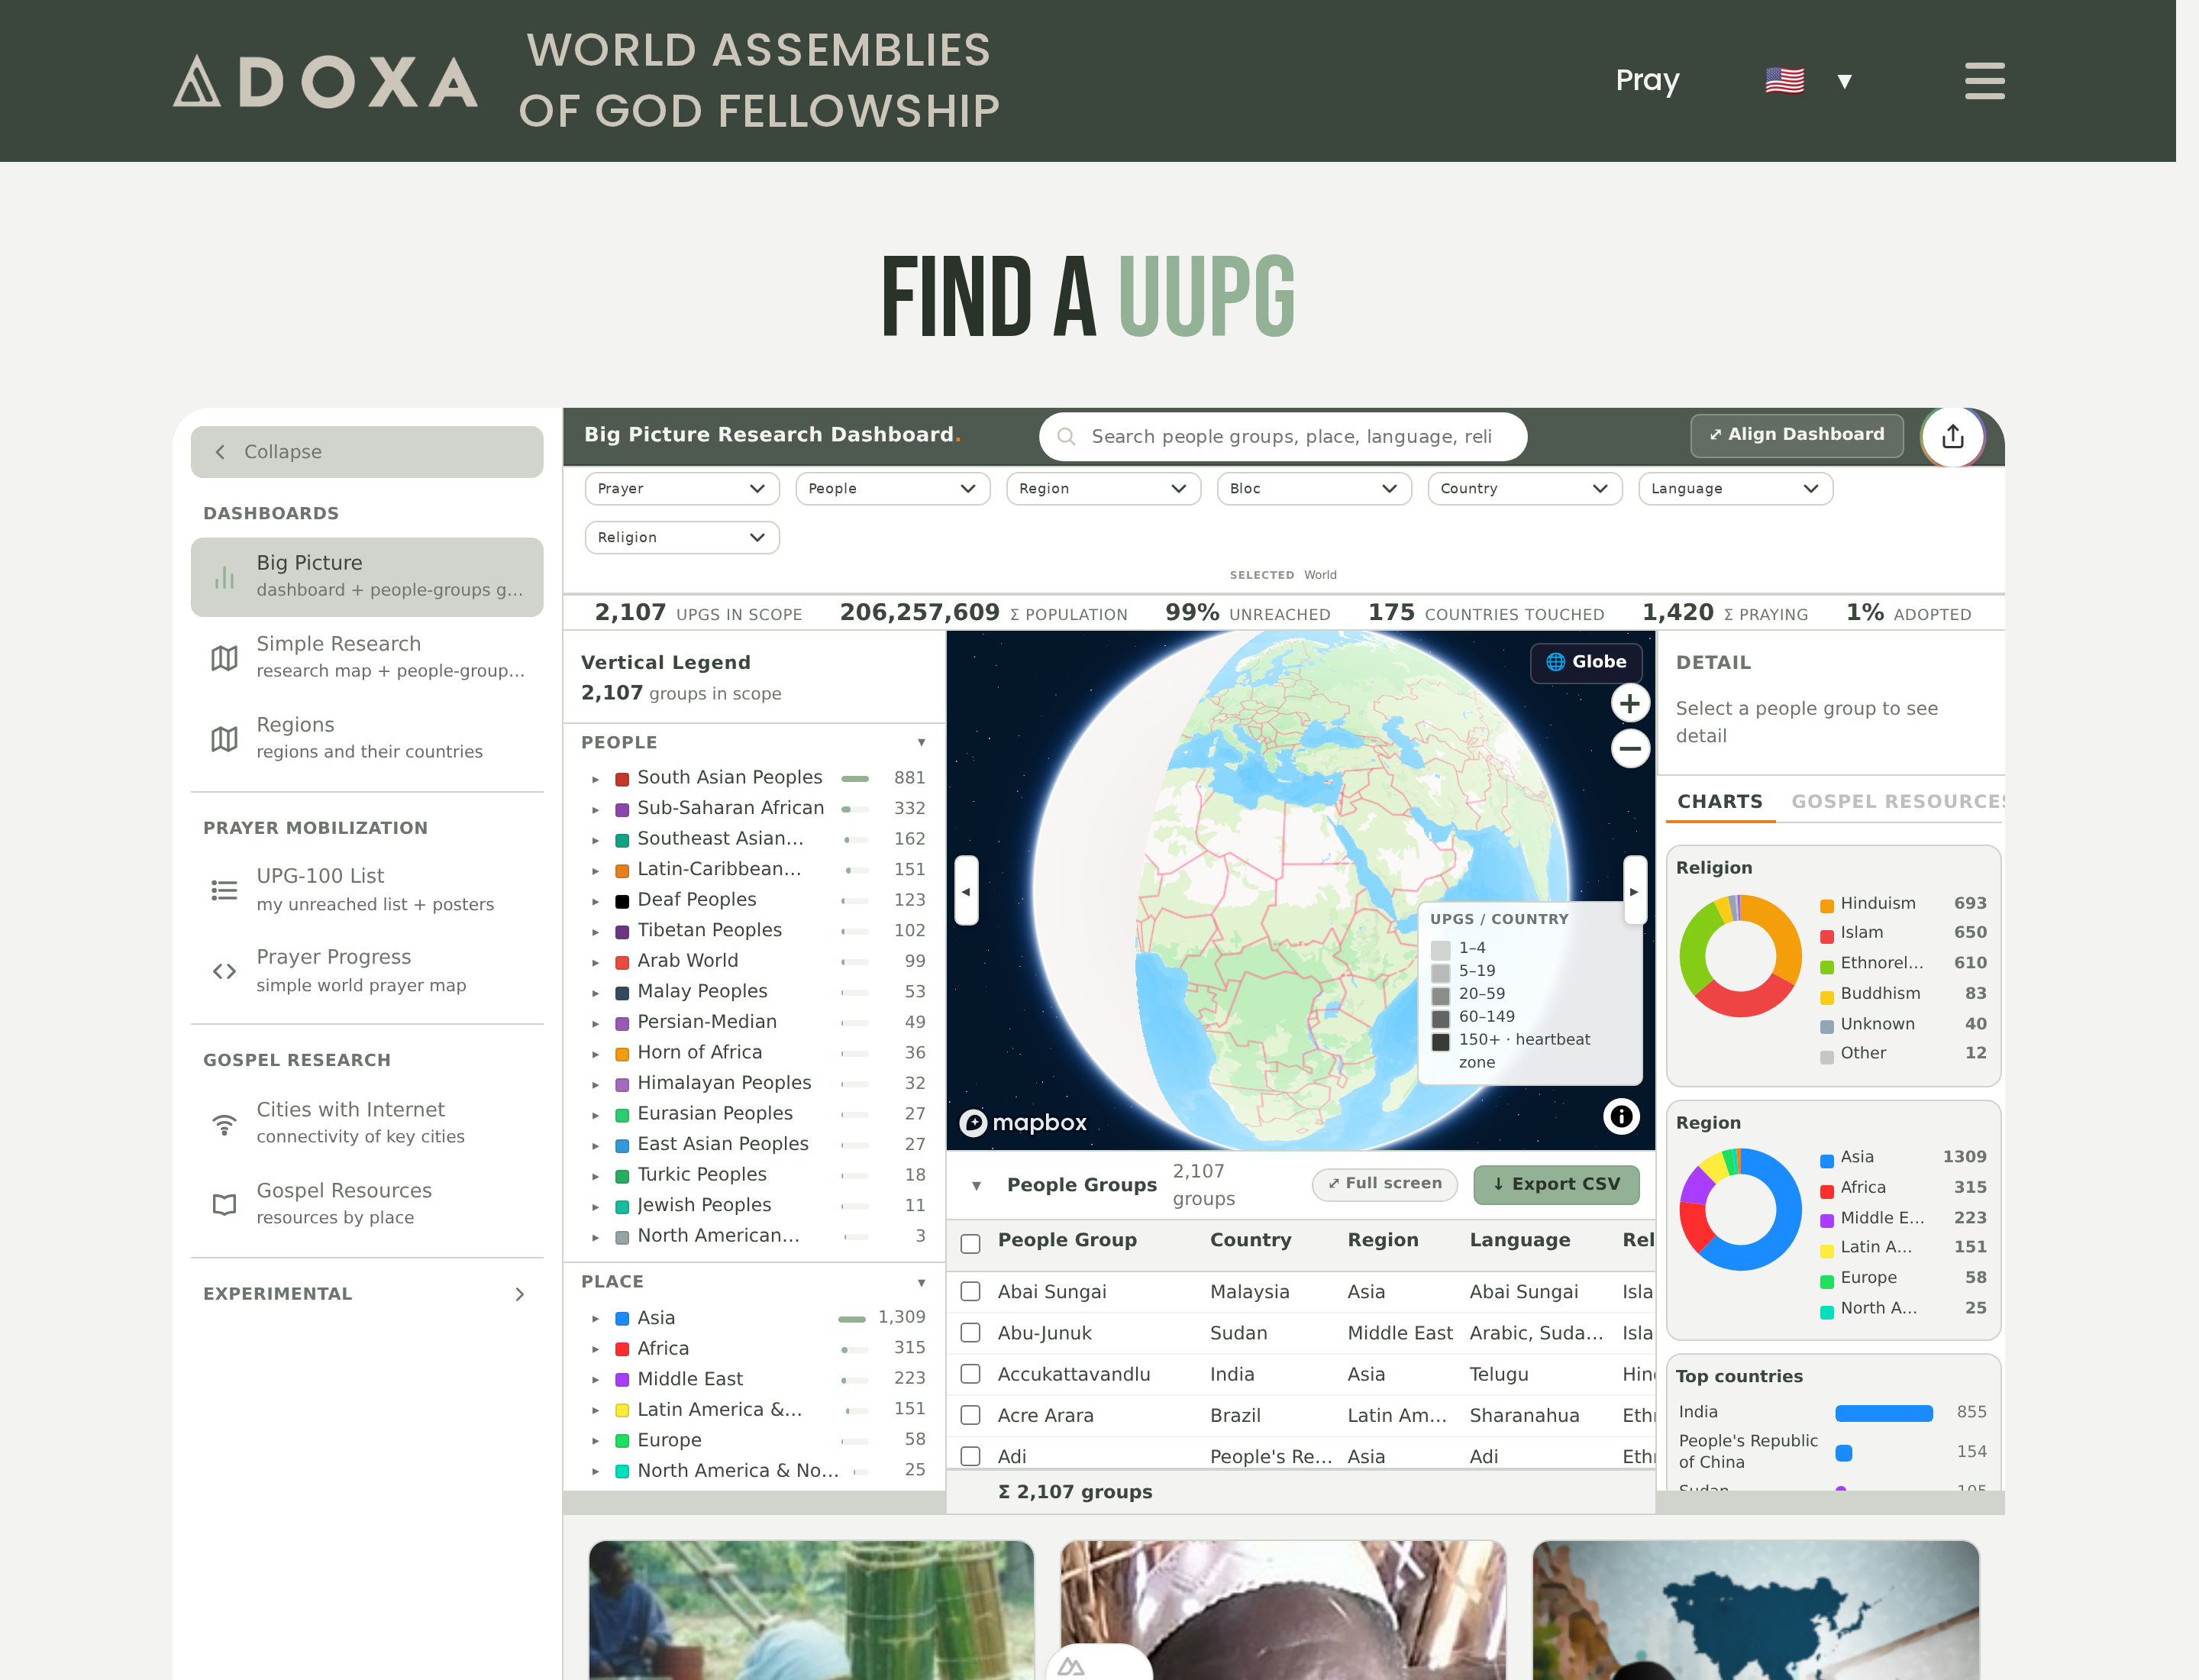The image size is (2199, 1680).
Task: Toggle the Globe view button
Action: (x=1586, y=662)
